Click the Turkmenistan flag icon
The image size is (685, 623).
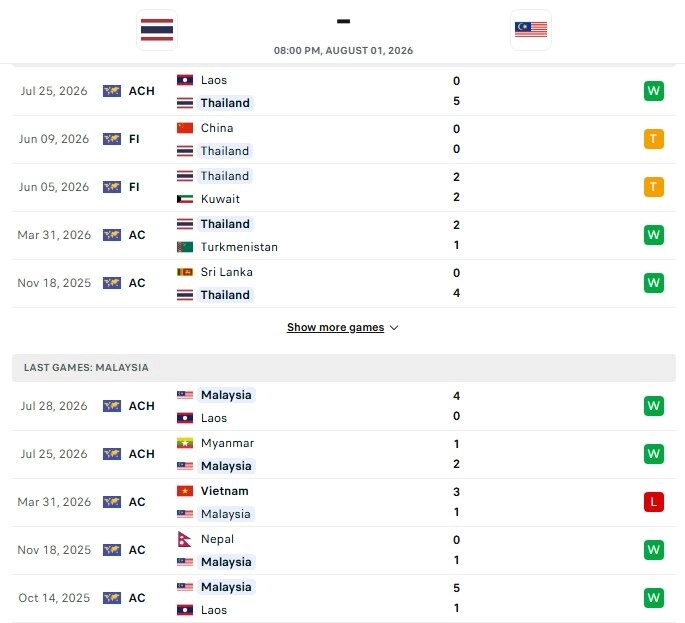[185, 247]
